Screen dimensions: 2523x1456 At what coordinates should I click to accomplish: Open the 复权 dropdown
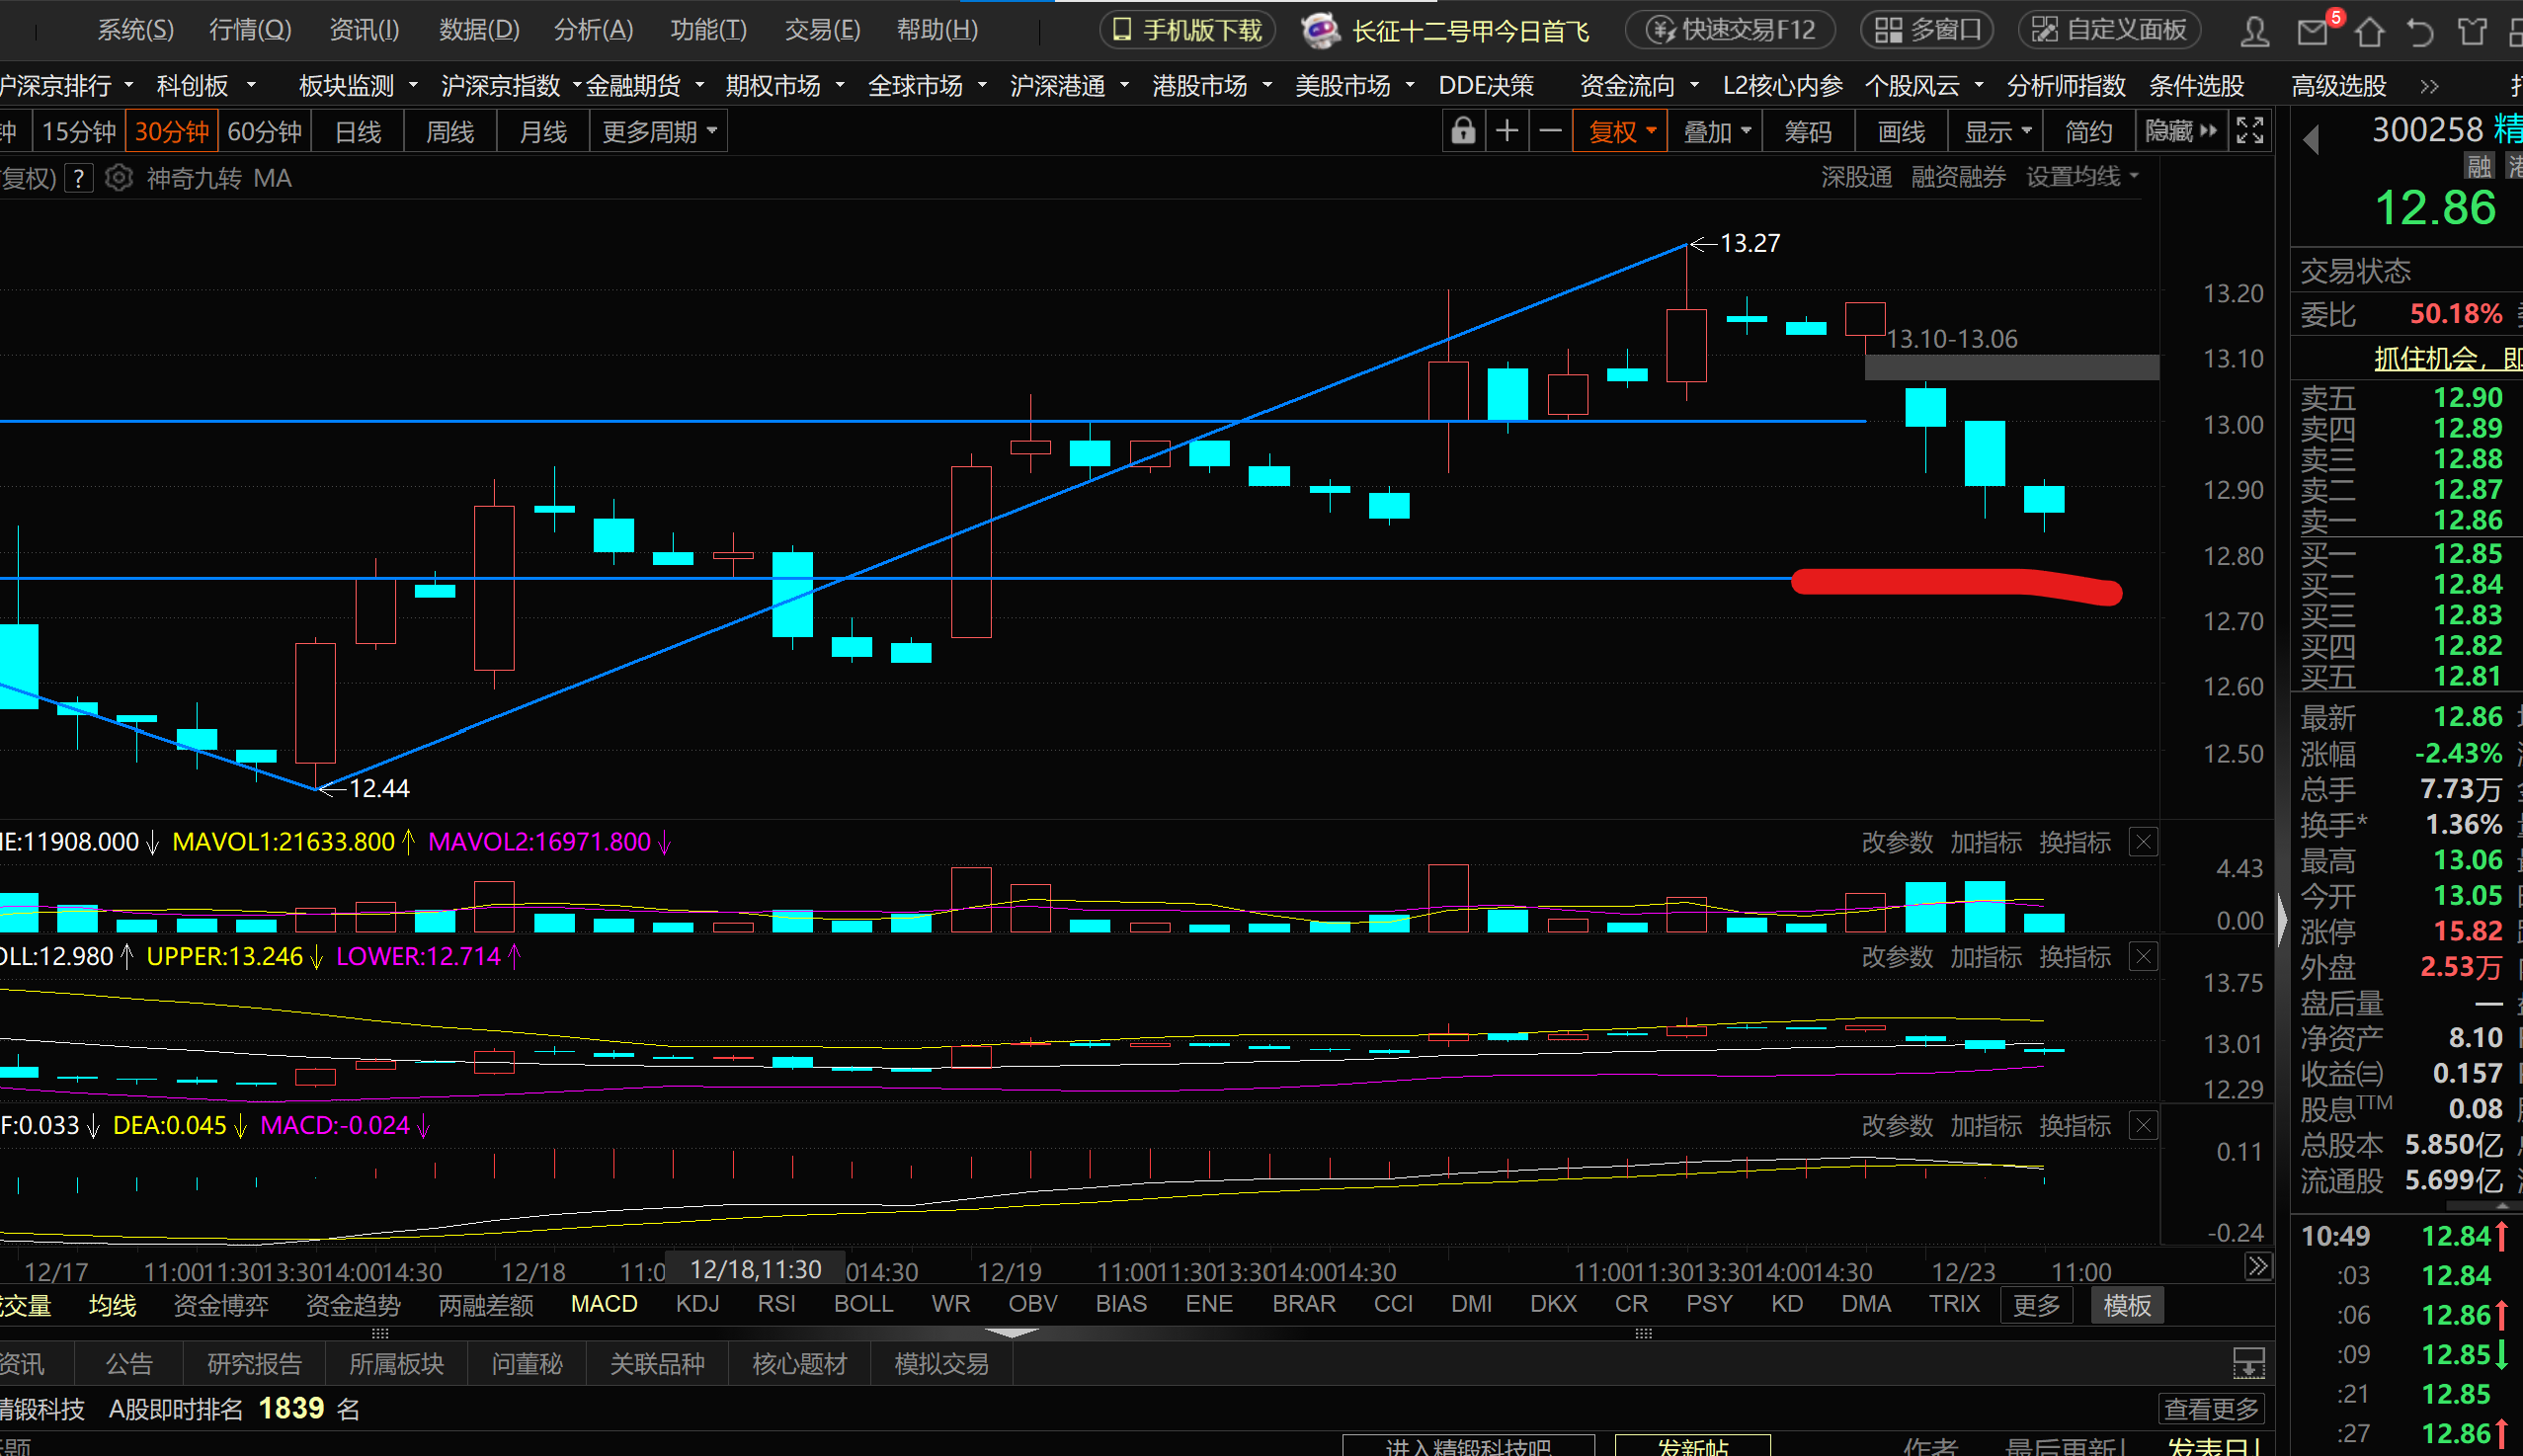(x=1622, y=131)
